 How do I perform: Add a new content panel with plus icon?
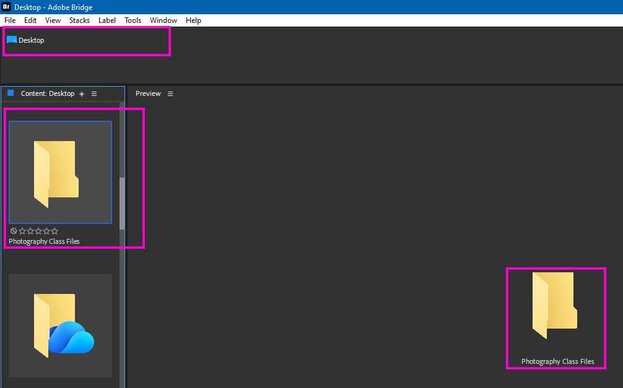82,94
